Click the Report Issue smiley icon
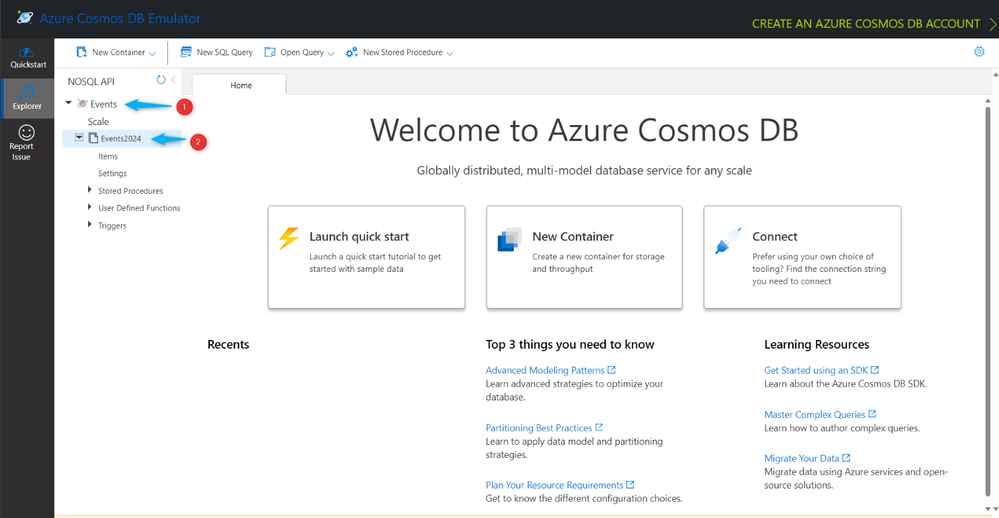This screenshot has height=518, width=999. [26, 132]
